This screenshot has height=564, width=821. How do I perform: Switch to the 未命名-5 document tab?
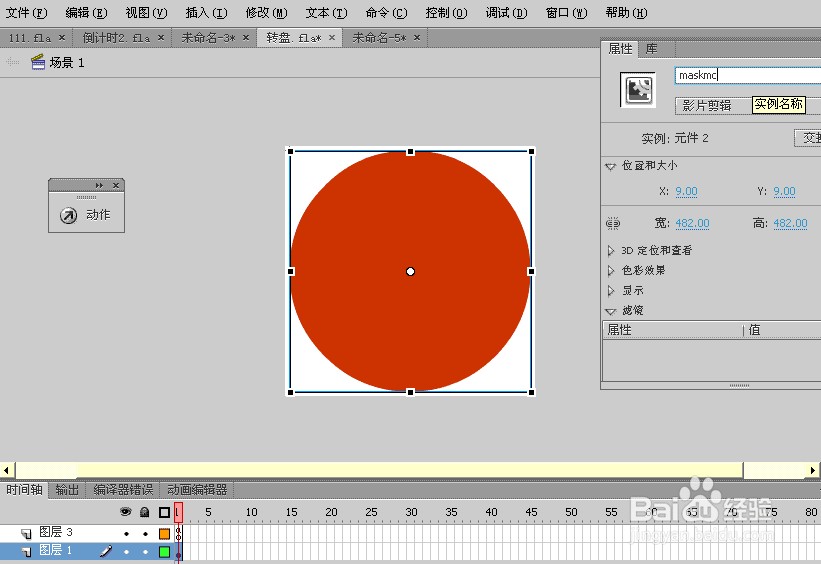[379, 38]
